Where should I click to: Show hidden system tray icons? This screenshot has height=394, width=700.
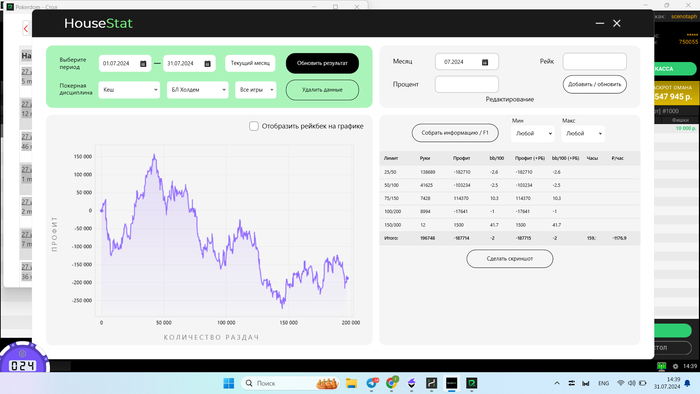point(557,383)
